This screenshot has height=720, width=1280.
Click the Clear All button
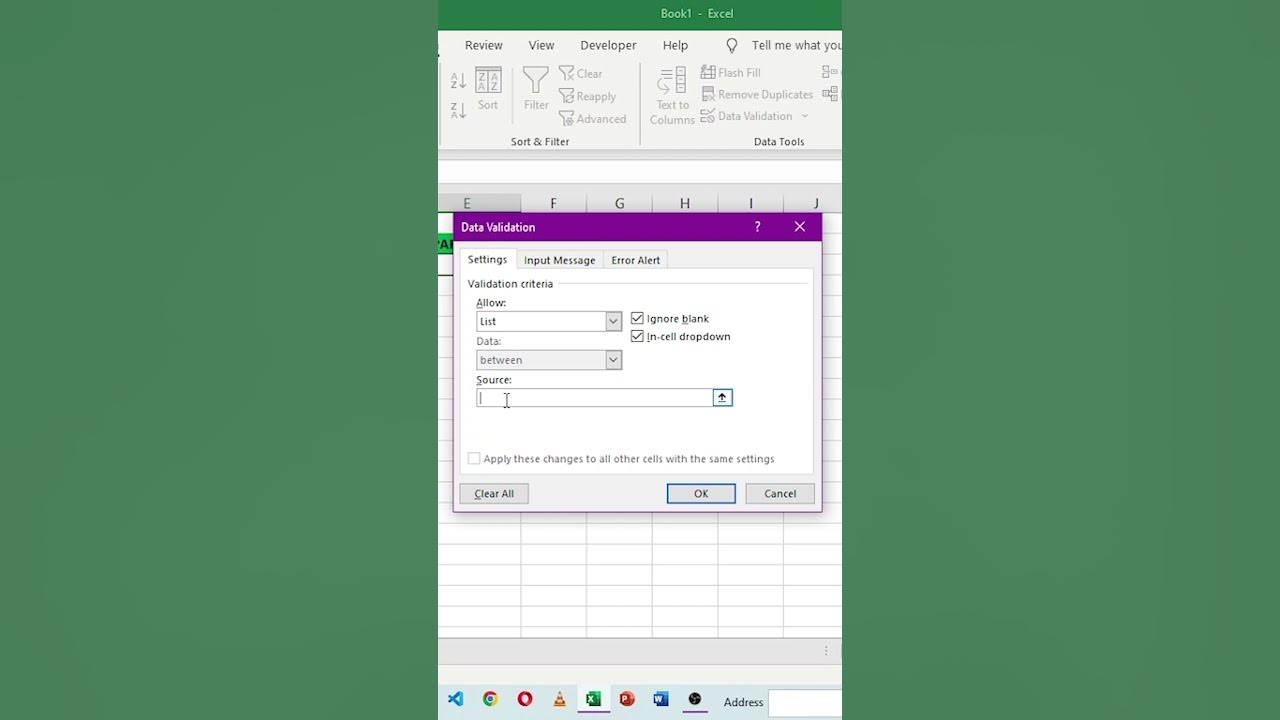(x=494, y=494)
